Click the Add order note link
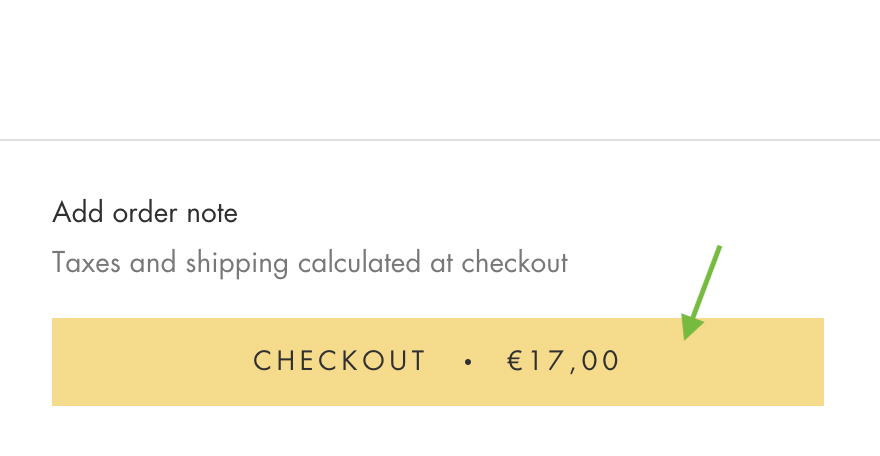 (145, 213)
